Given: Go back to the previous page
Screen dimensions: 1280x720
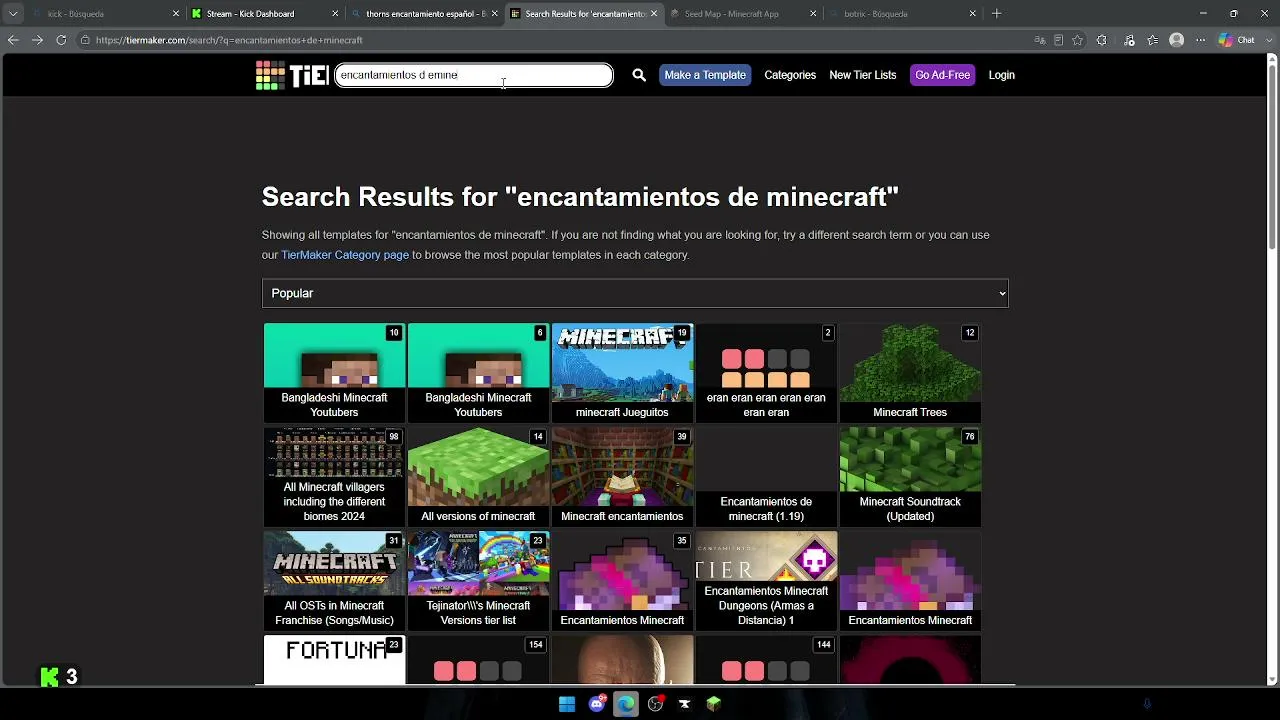Looking at the screenshot, I should pyautogui.click(x=13, y=40).
